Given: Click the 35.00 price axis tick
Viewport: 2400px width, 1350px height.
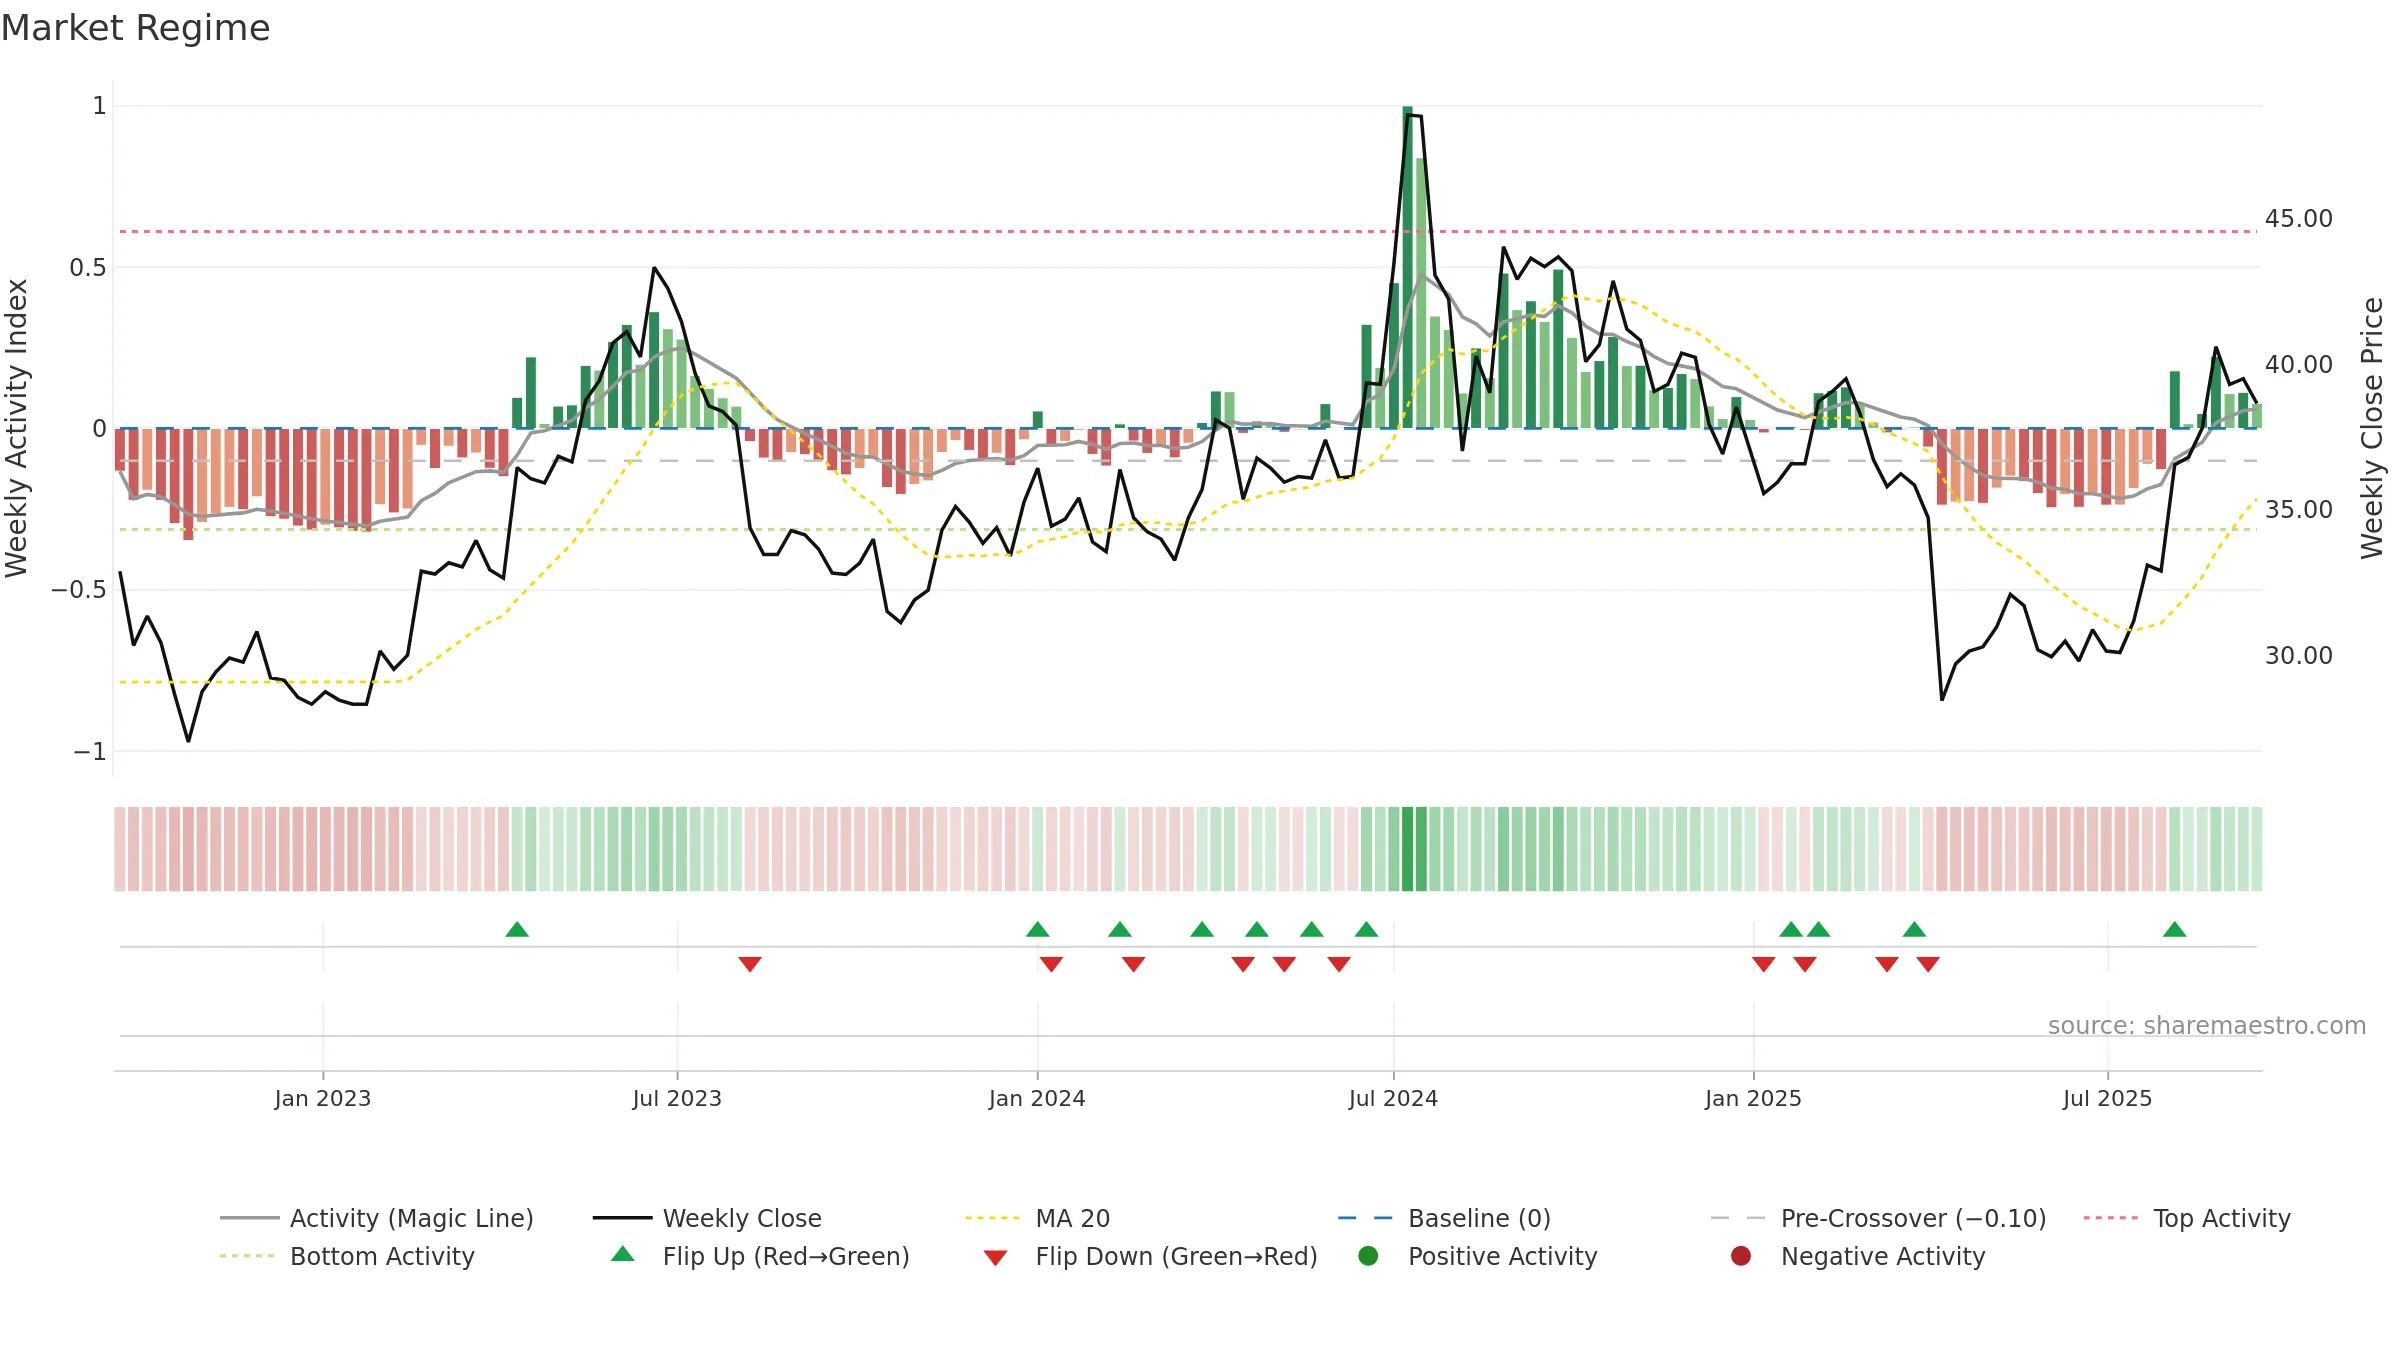Looking at the screenshot, I should [2298, 509].
